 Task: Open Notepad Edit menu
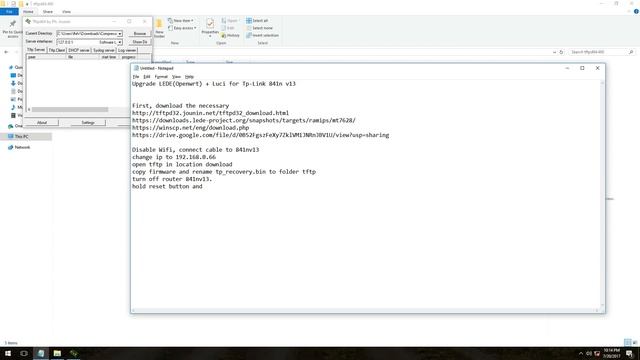coord(147,77)
